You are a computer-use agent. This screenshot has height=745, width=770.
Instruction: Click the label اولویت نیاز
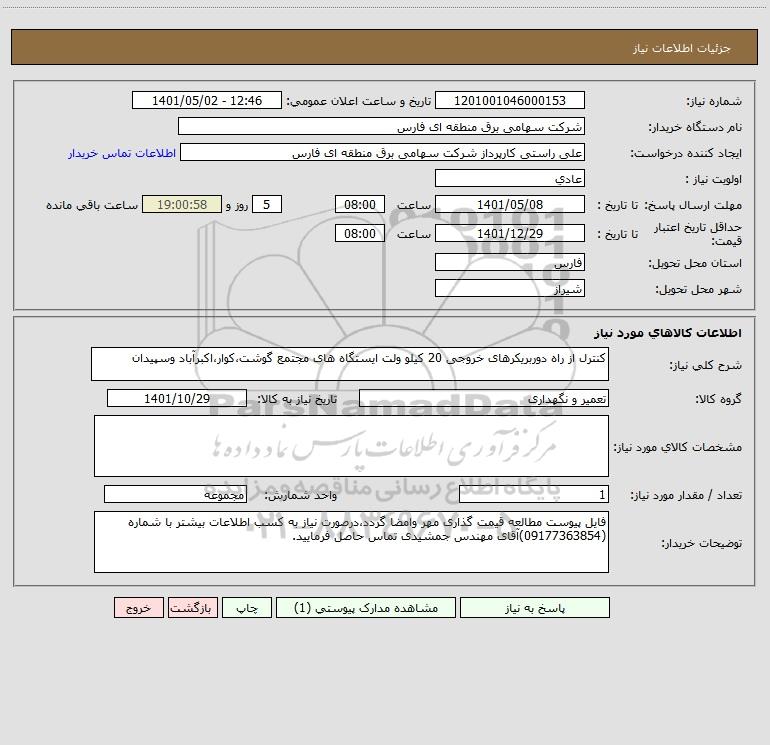714,180
